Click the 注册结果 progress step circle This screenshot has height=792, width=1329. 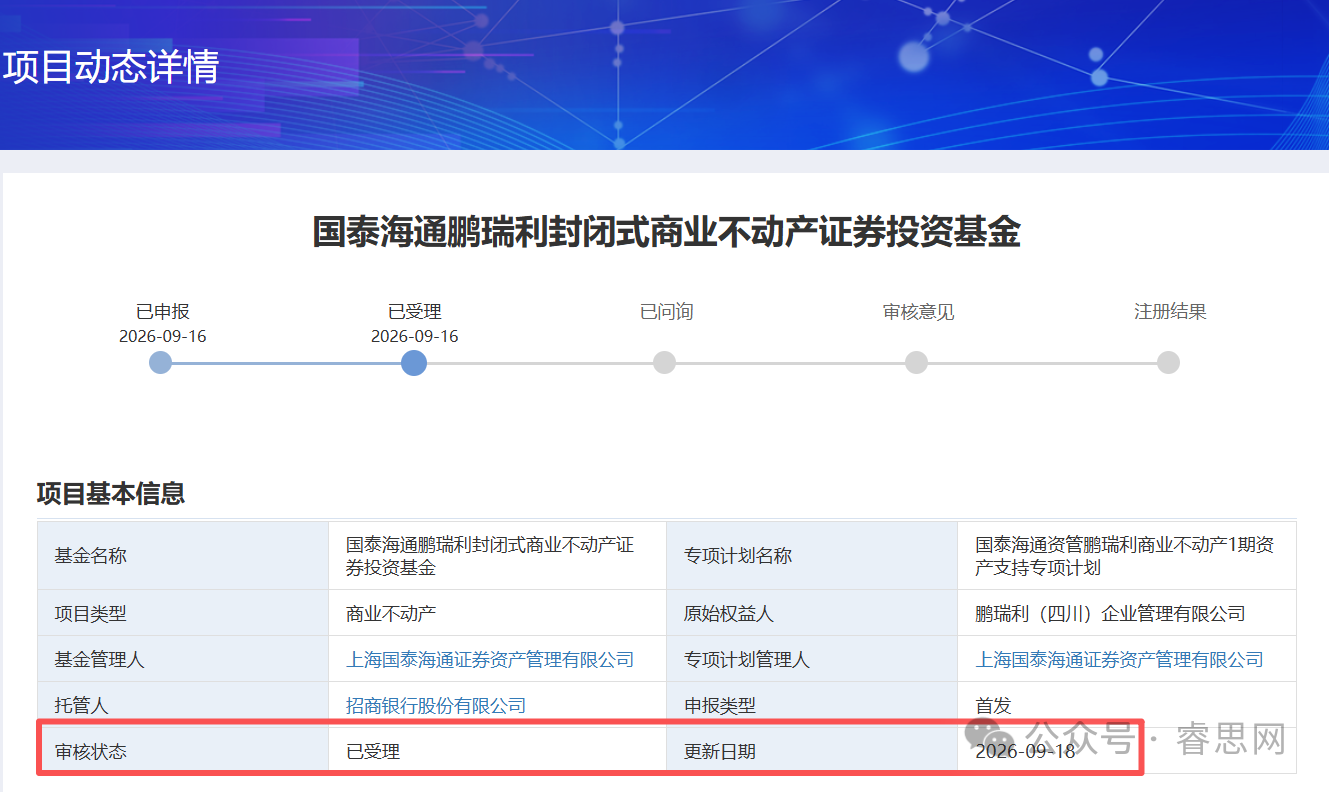click(x=1168, y=362)
